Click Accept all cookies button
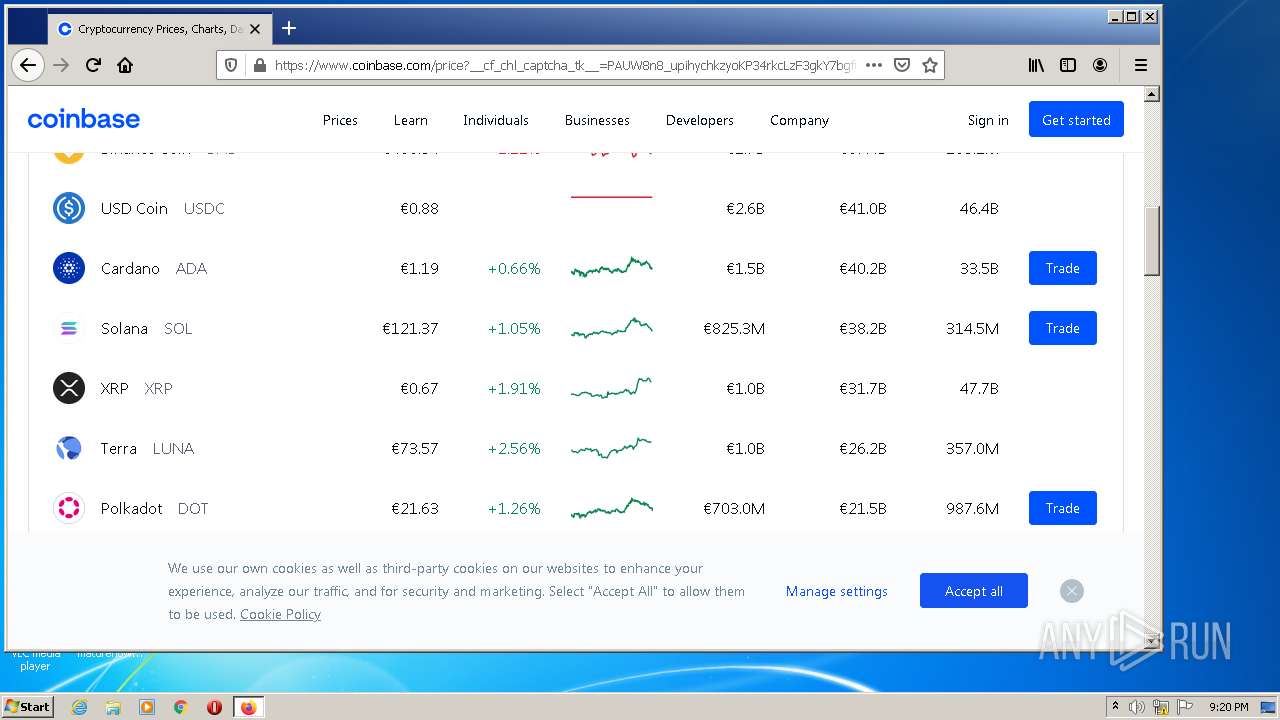The image size is (1280, 720). (x=974, y=591)
